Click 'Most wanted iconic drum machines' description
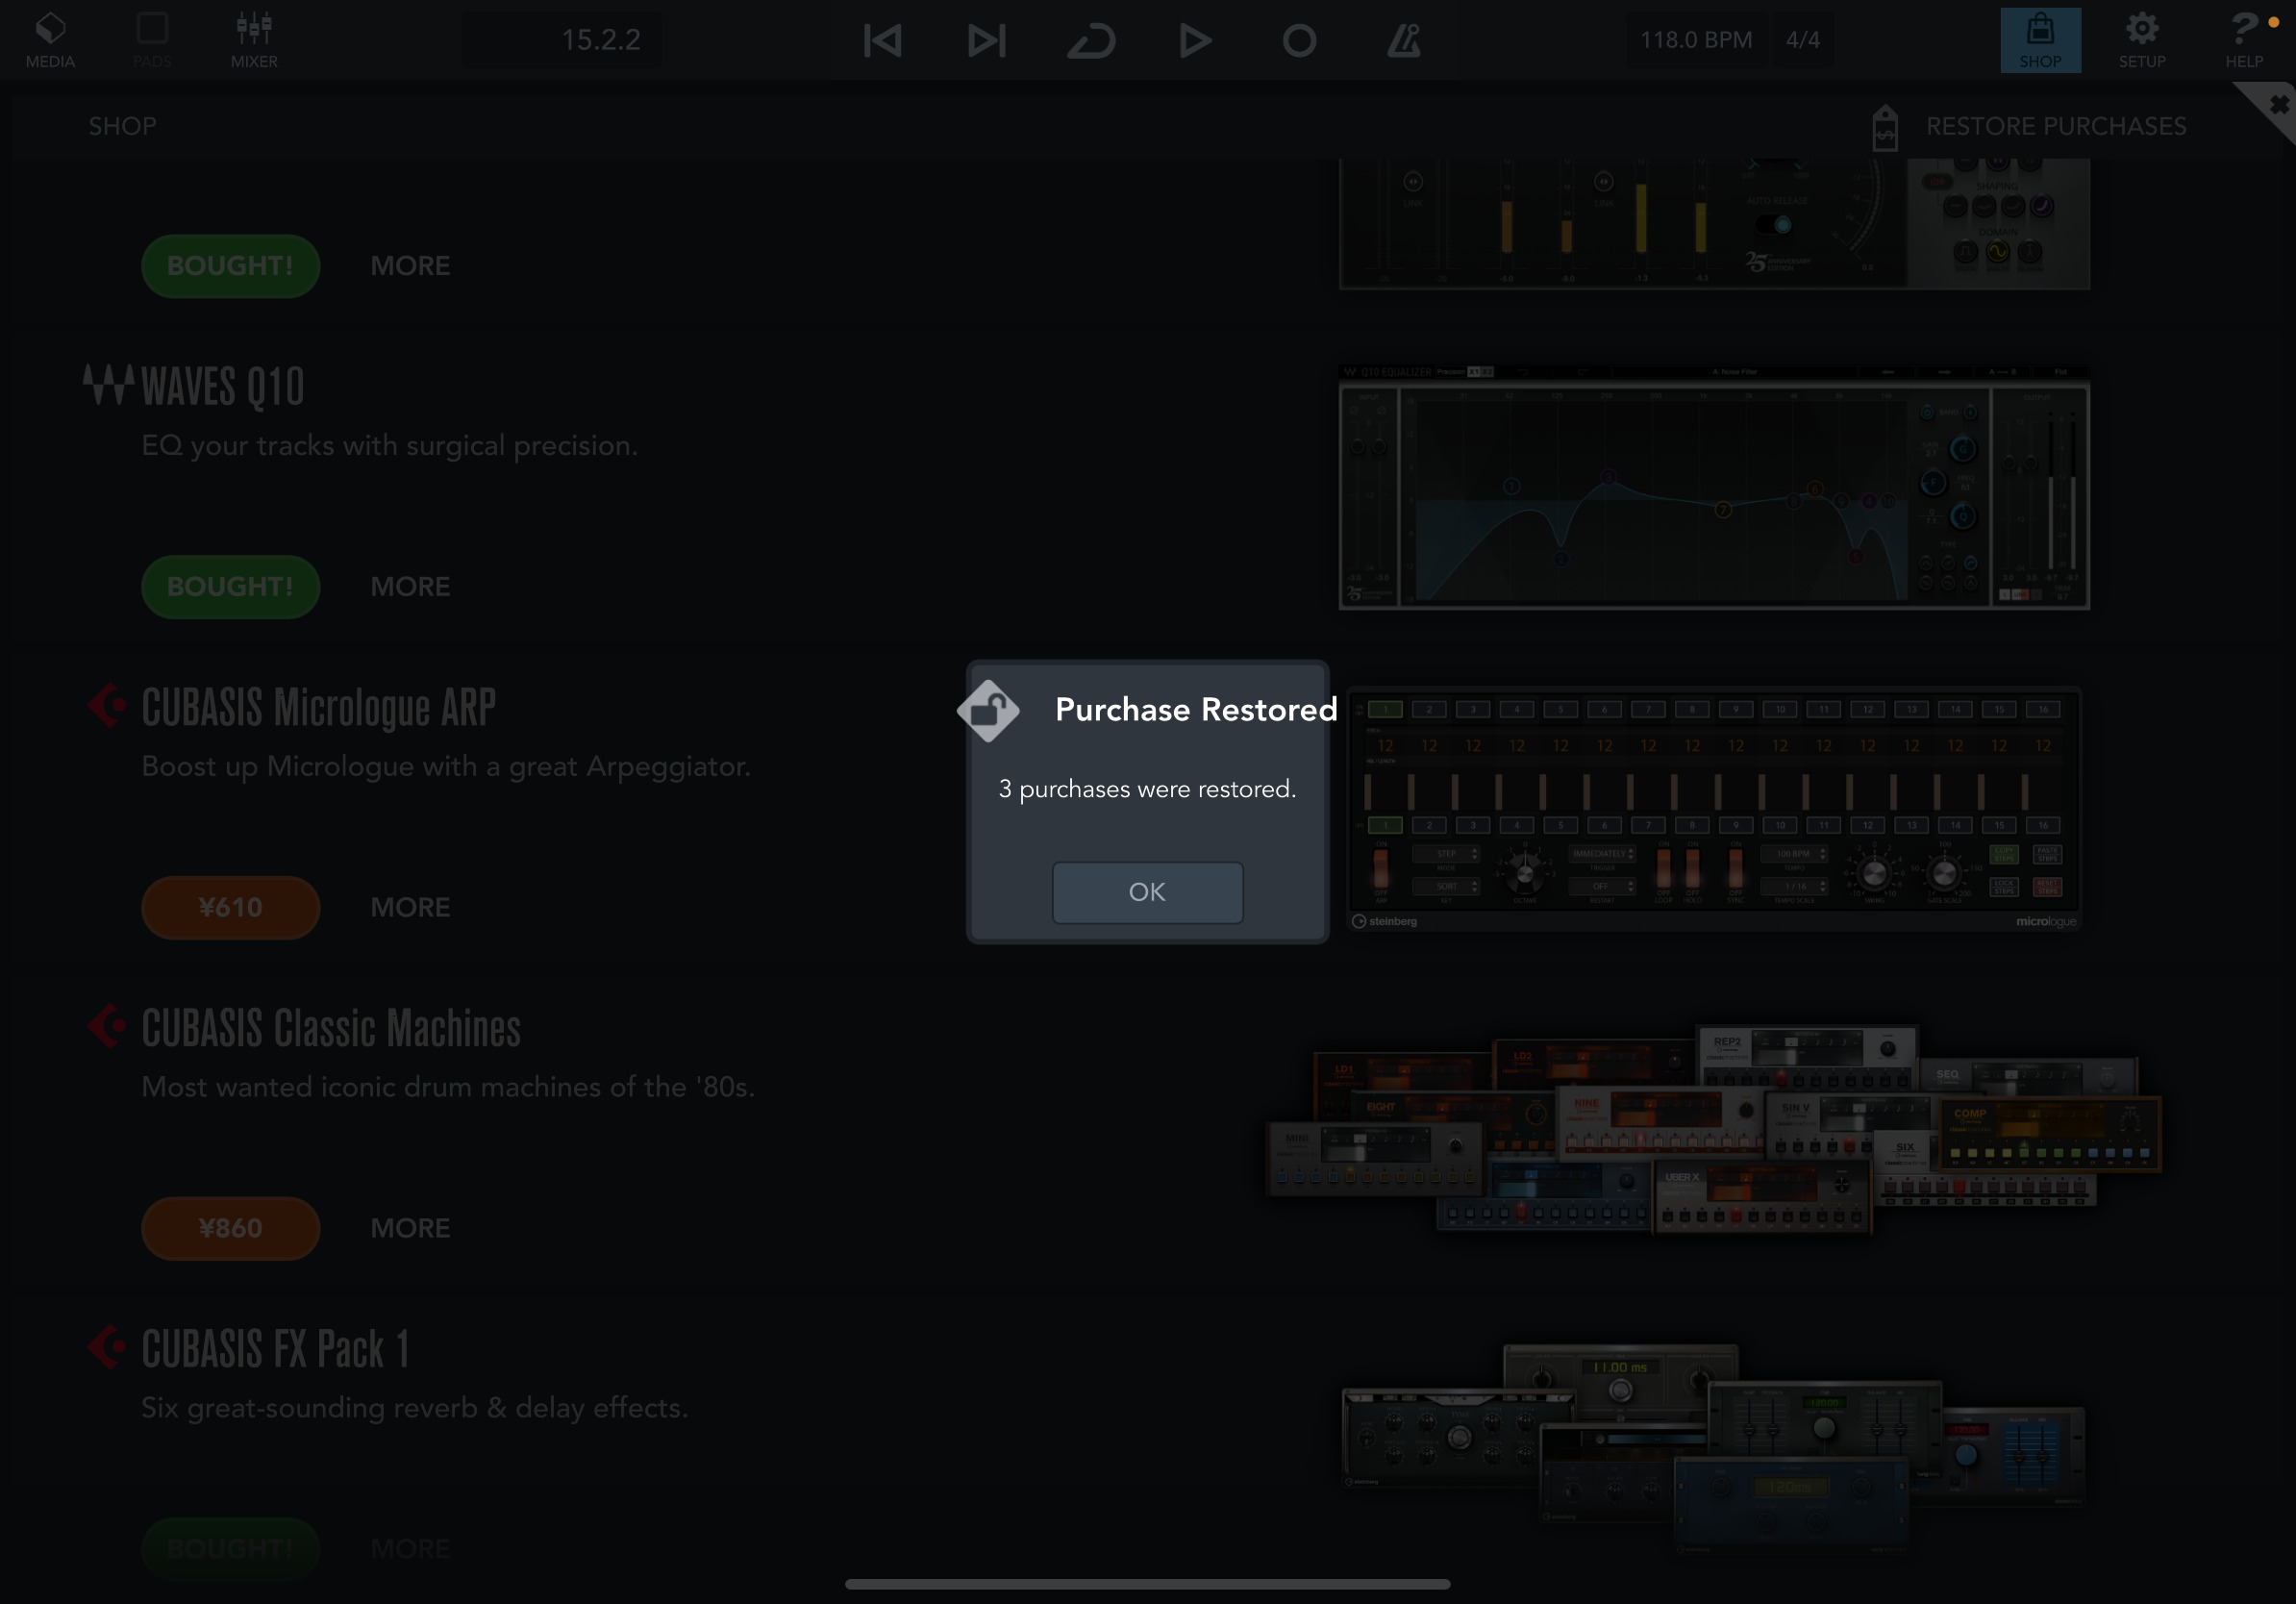 point(448,1087)
